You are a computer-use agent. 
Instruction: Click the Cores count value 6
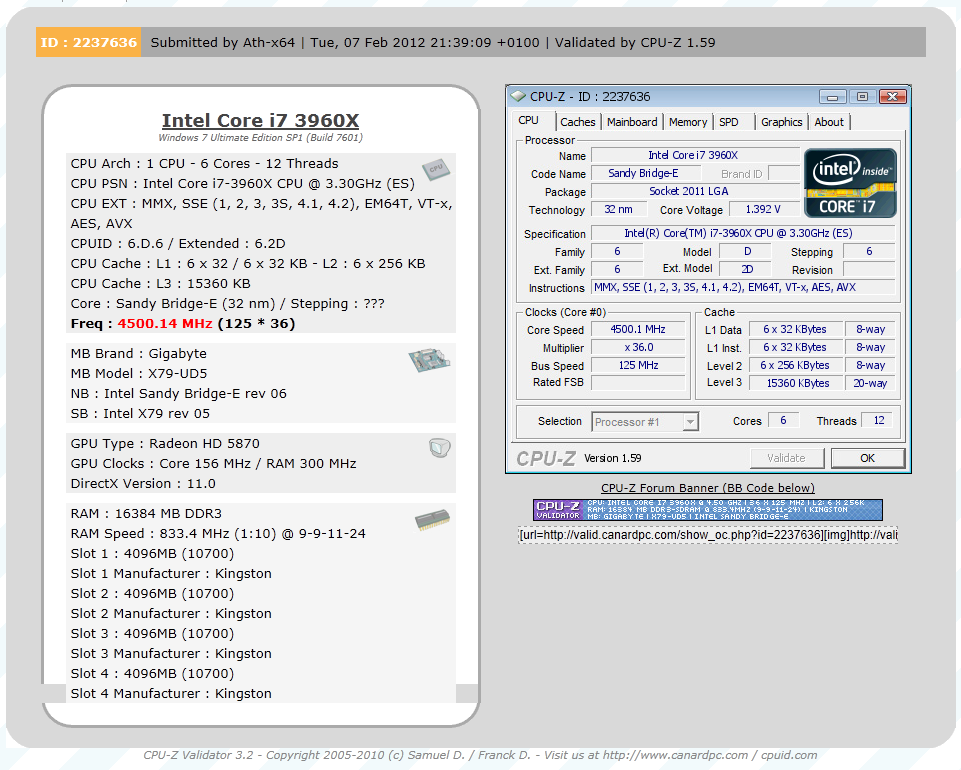coord(783,420)
